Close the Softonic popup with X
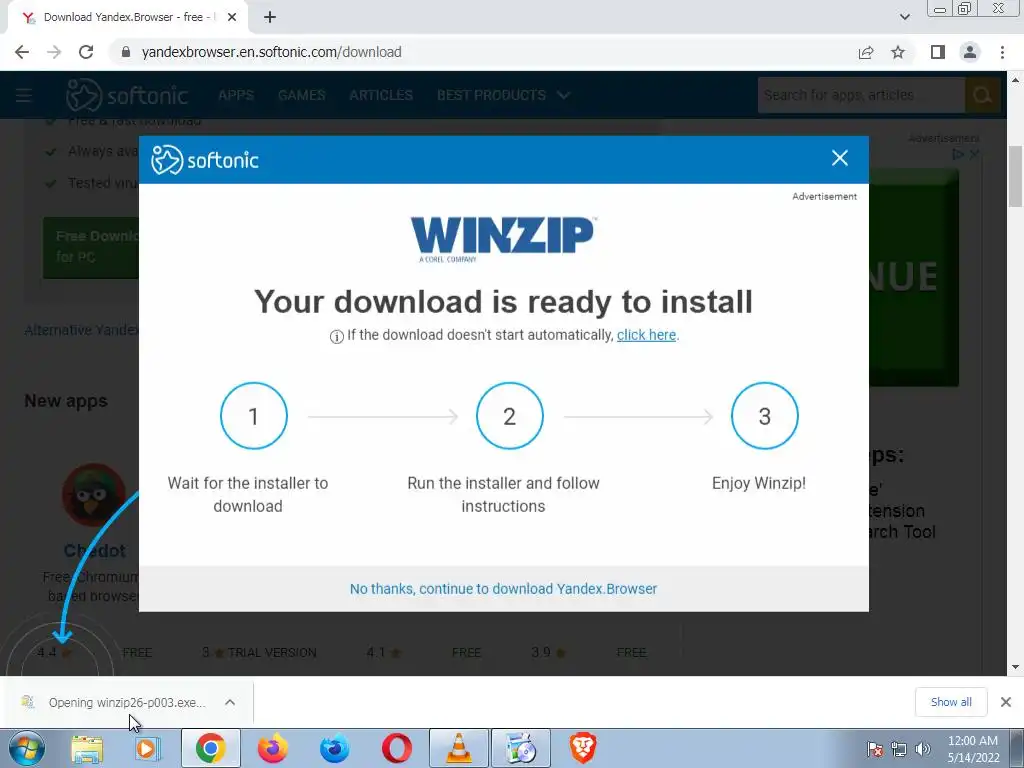Image resolution: width=1024 pixels, height=768 pixels. pos(840,158)
